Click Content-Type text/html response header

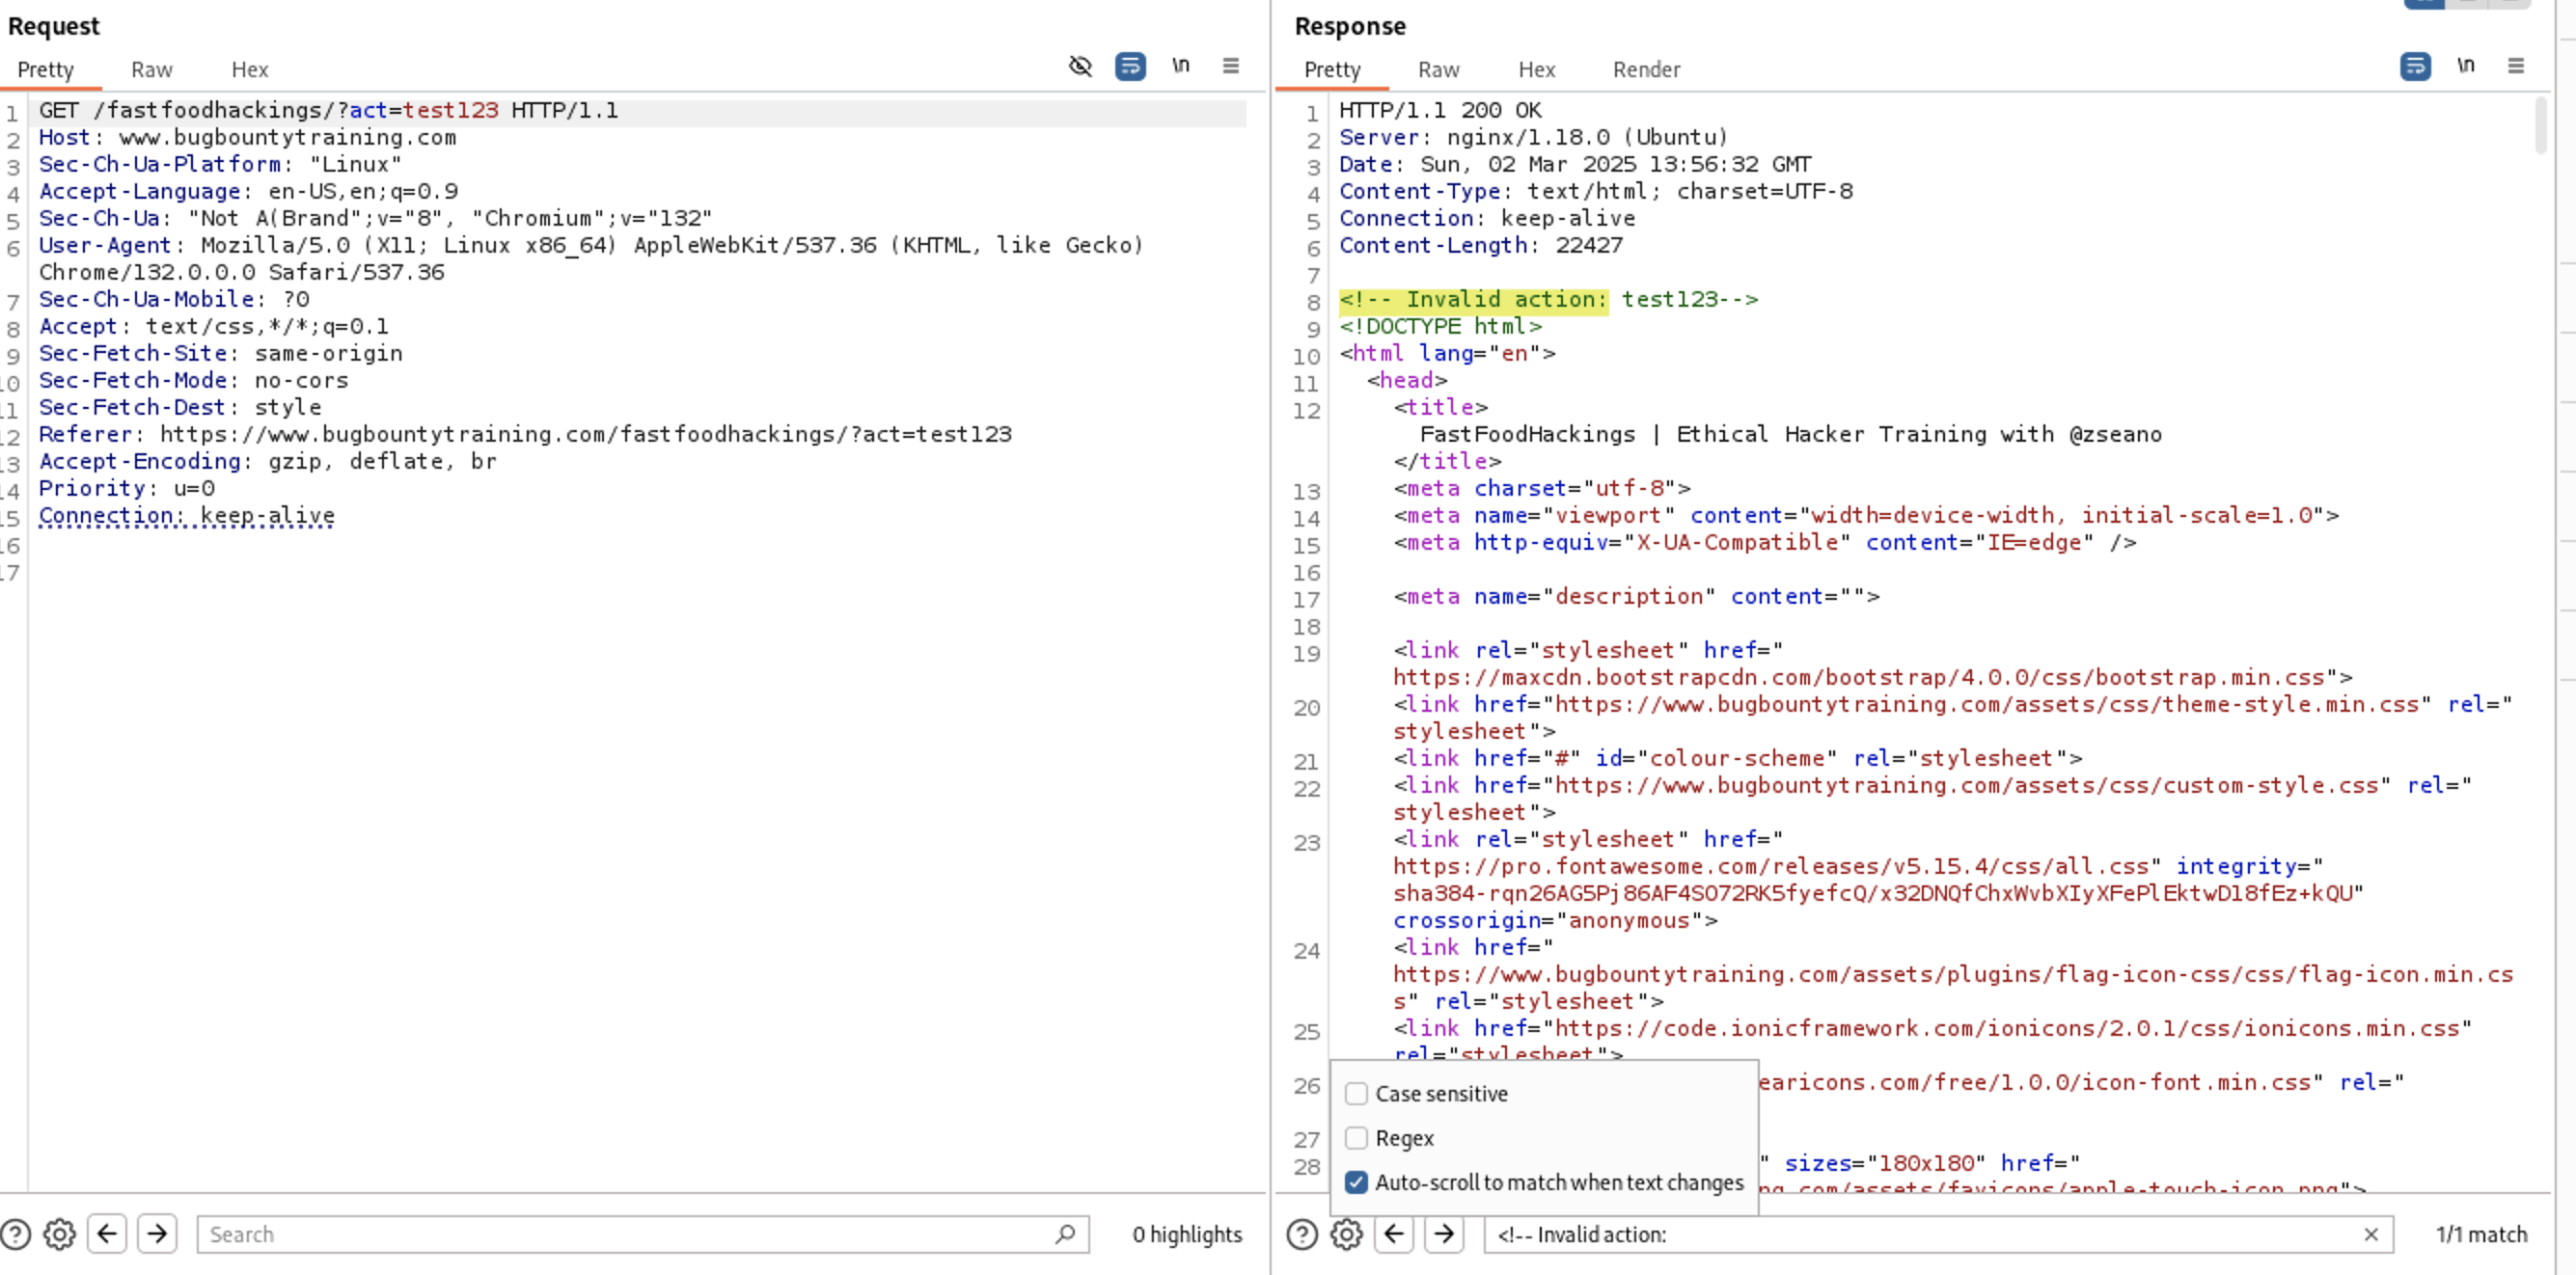(1596, 191)
